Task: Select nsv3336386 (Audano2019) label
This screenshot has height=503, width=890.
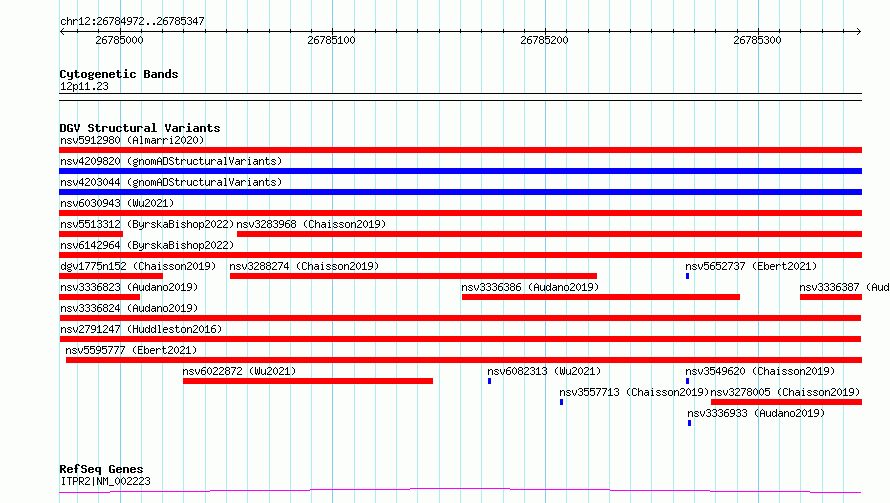Action: click(x=530, y=287)
